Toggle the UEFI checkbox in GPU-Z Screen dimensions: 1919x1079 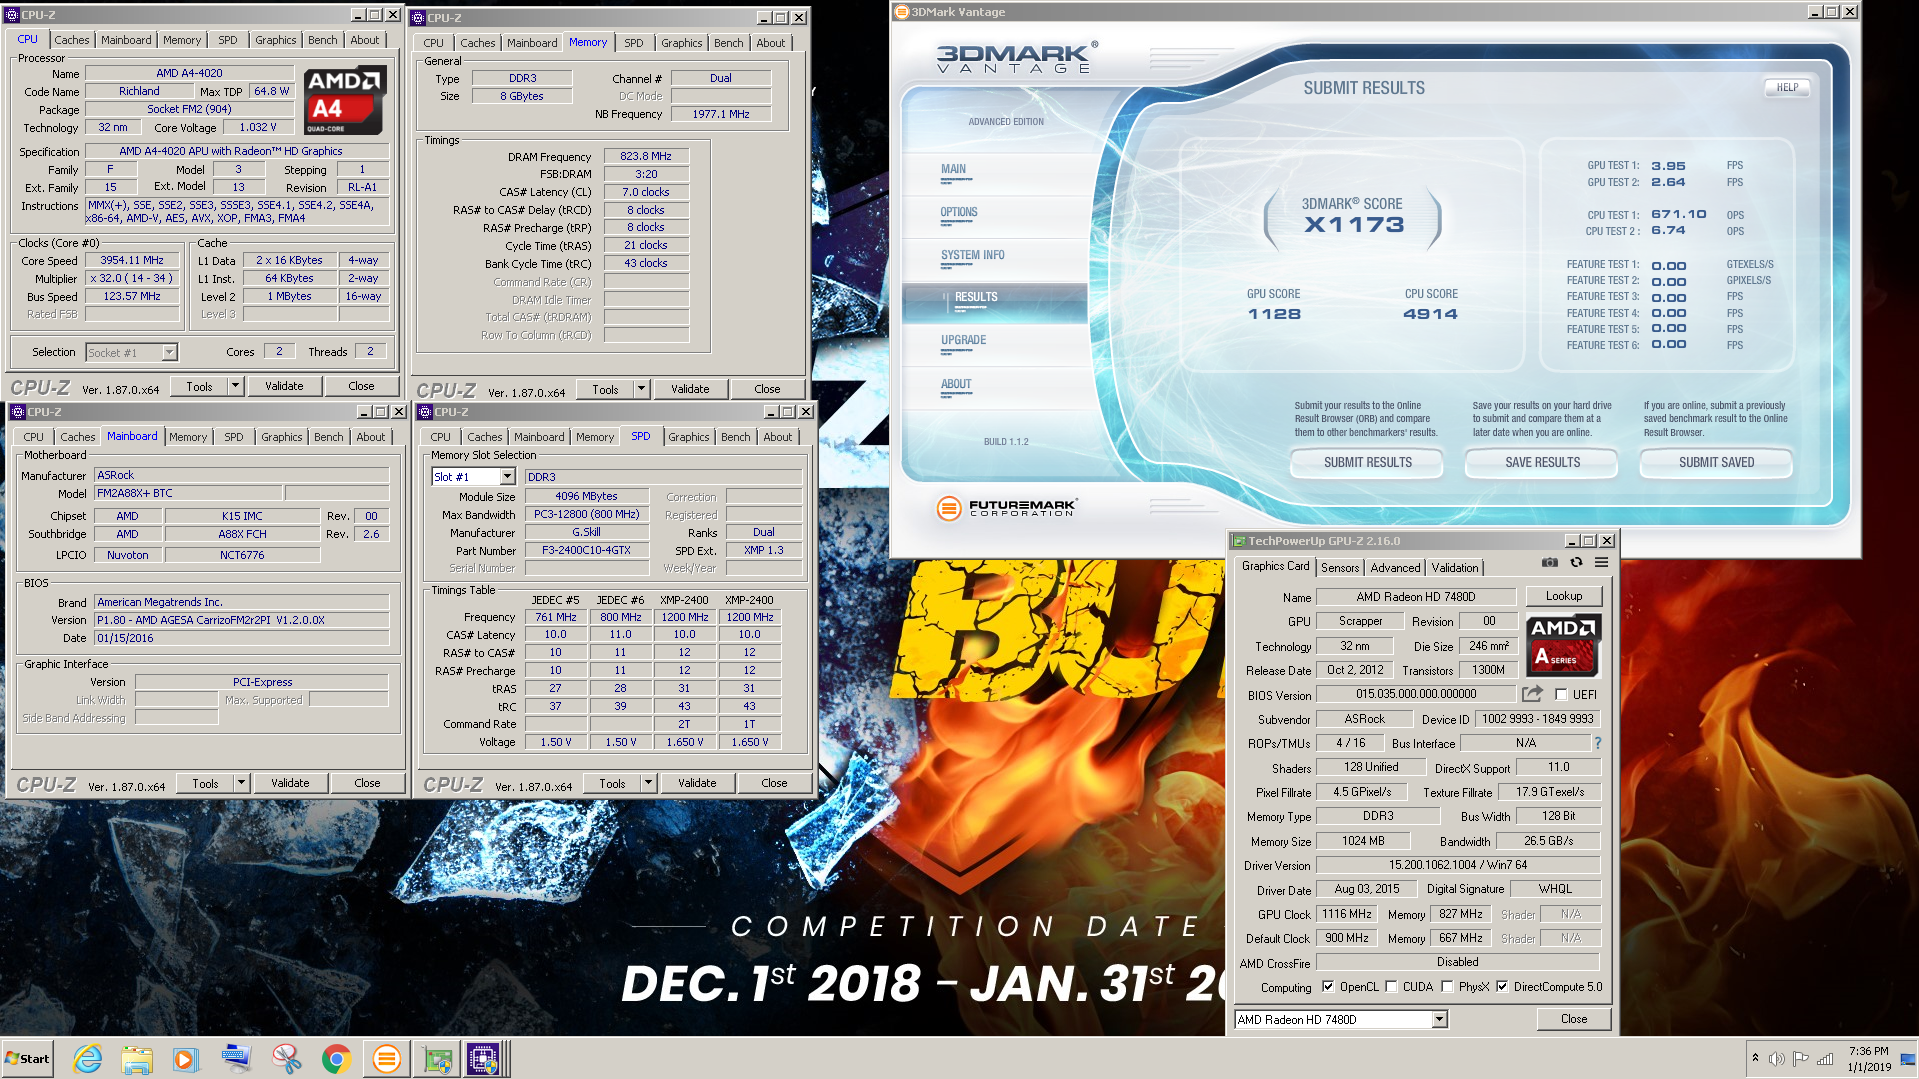(1561, 694)
